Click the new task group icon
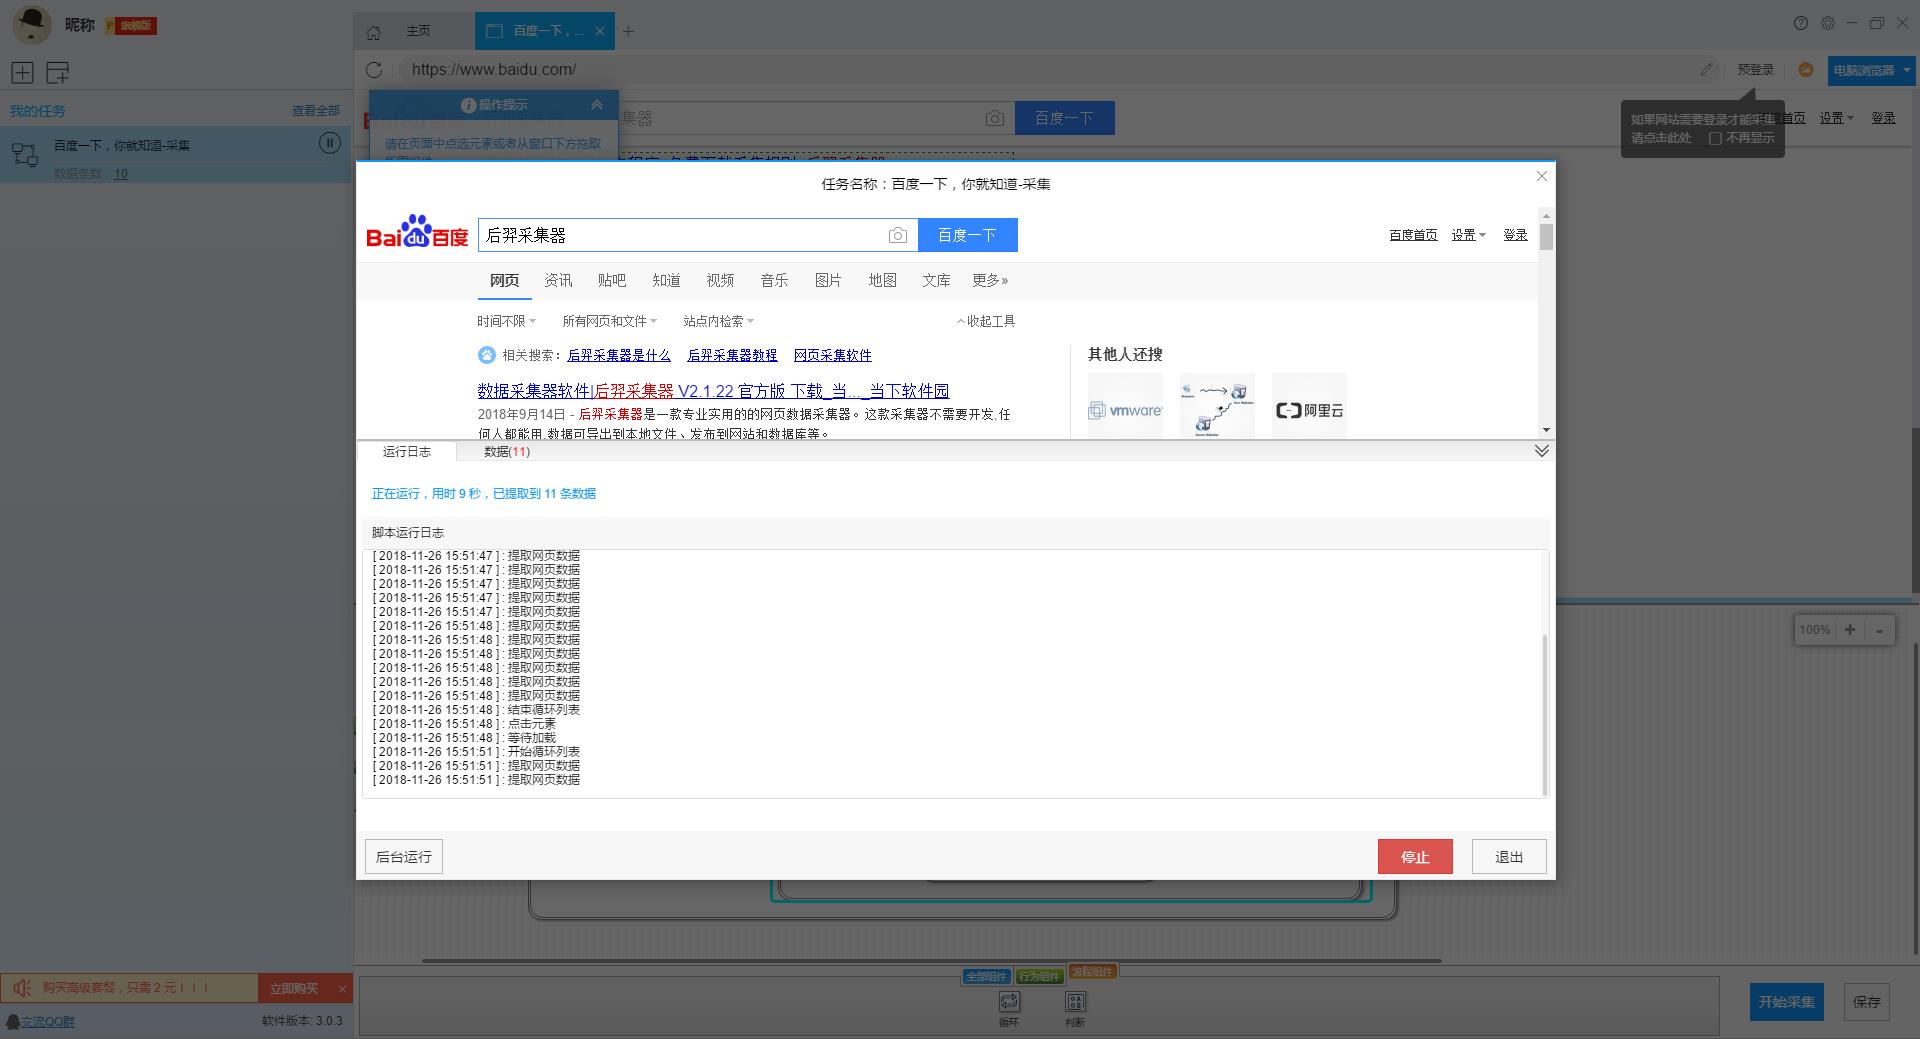 (x=58, y=72)
